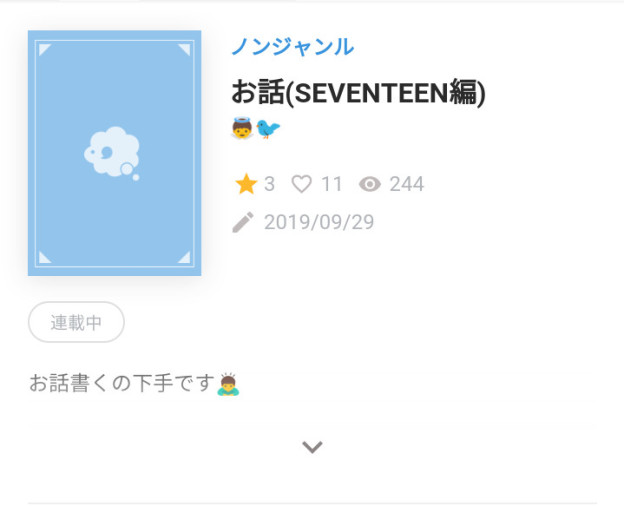Click the thought bubble icon on cover
624x506 pixels.
112,153
